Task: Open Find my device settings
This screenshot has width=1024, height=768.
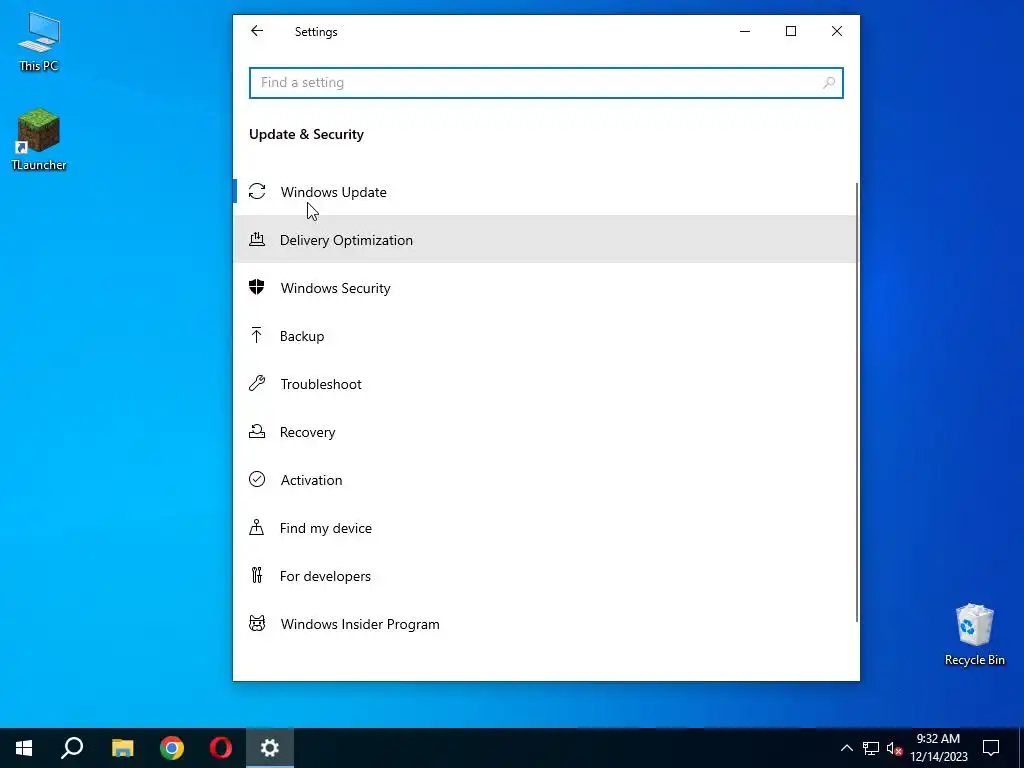Action: [545, 528]
